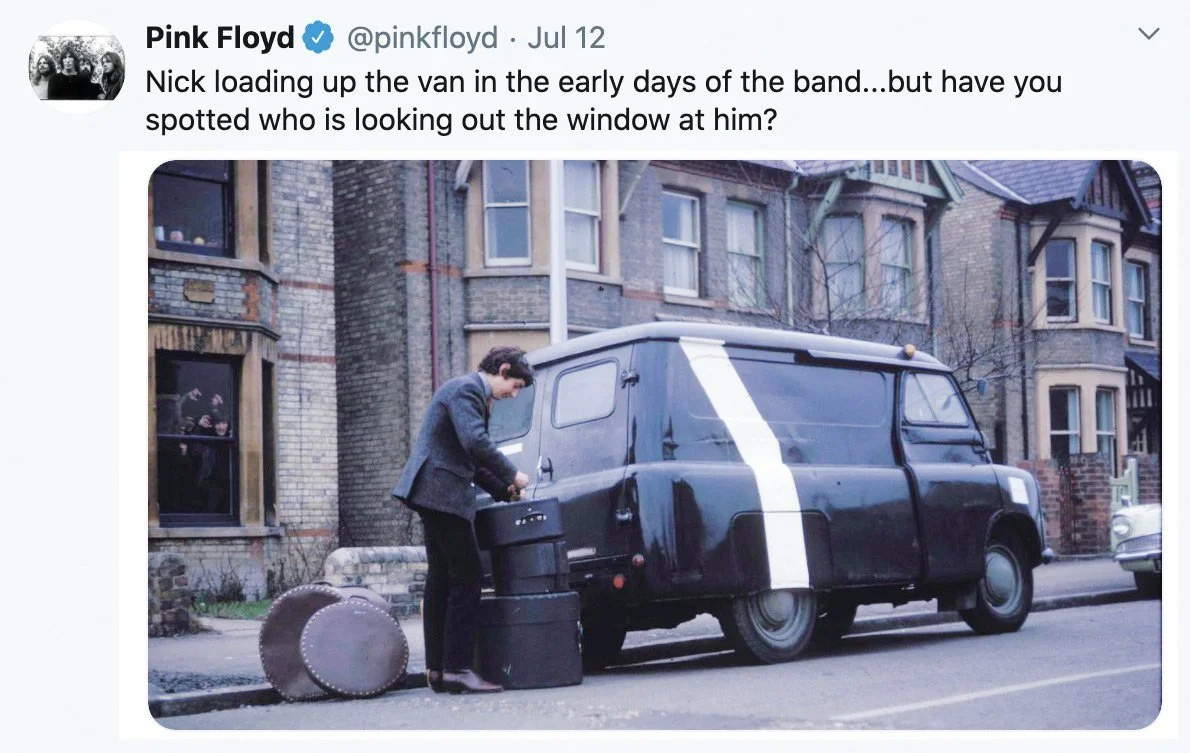
Task: Open the Pink Floyd display name link
Action: [x=219, y=37]
